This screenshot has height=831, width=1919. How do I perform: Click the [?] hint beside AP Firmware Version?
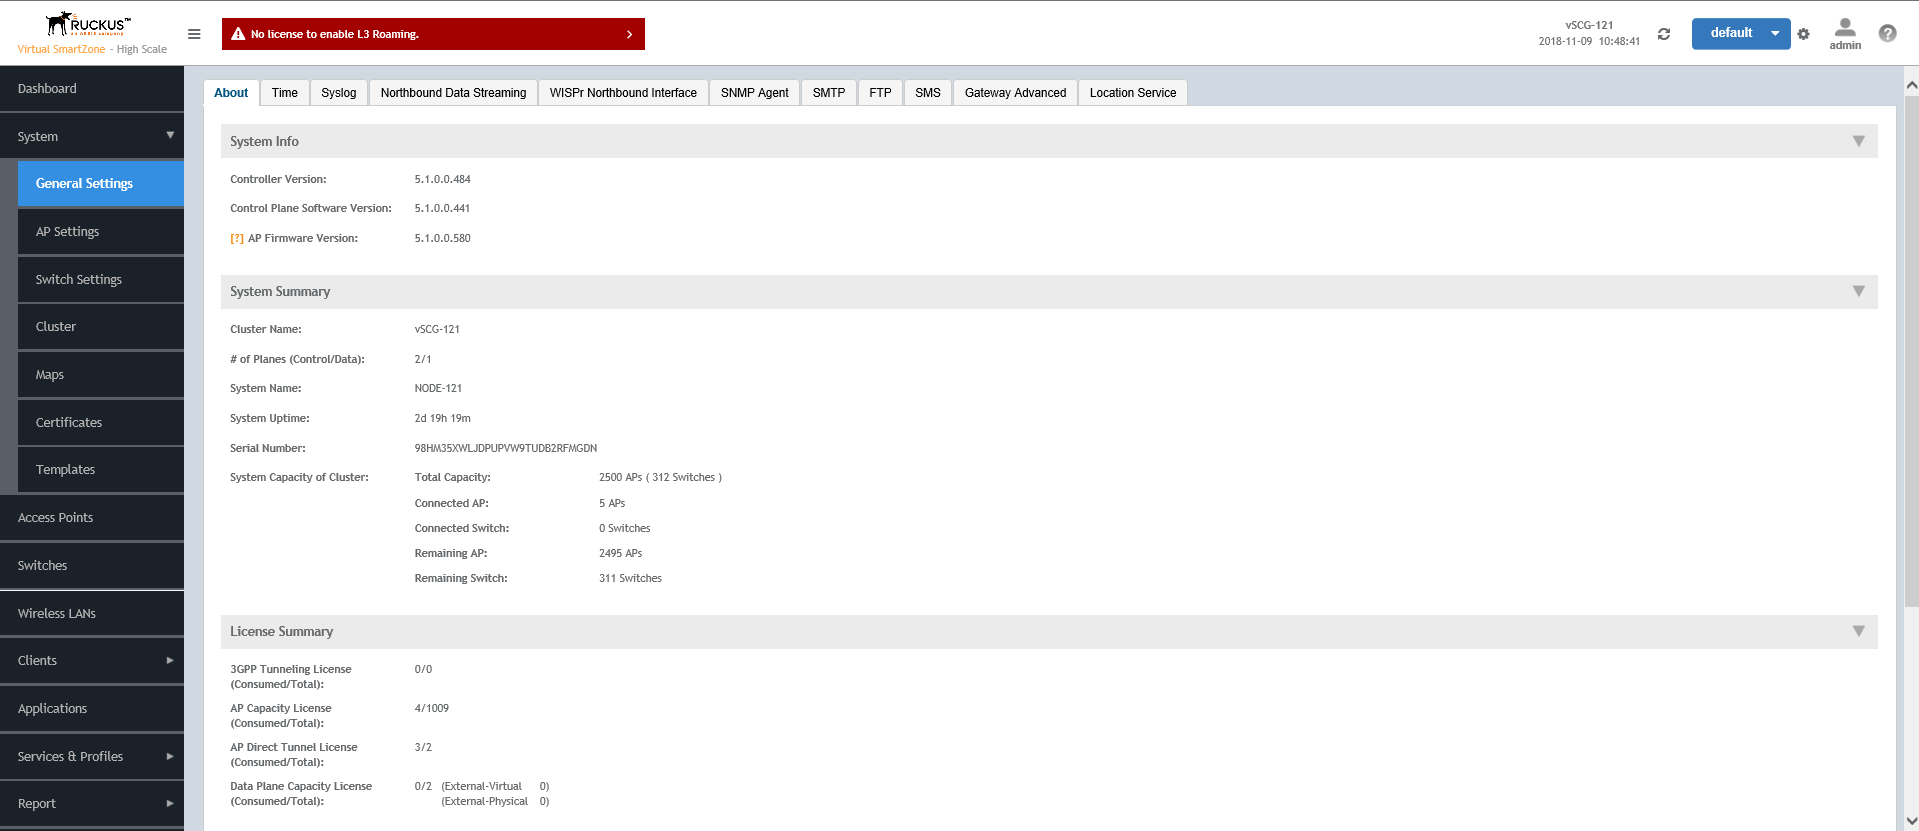pos(237,238)
